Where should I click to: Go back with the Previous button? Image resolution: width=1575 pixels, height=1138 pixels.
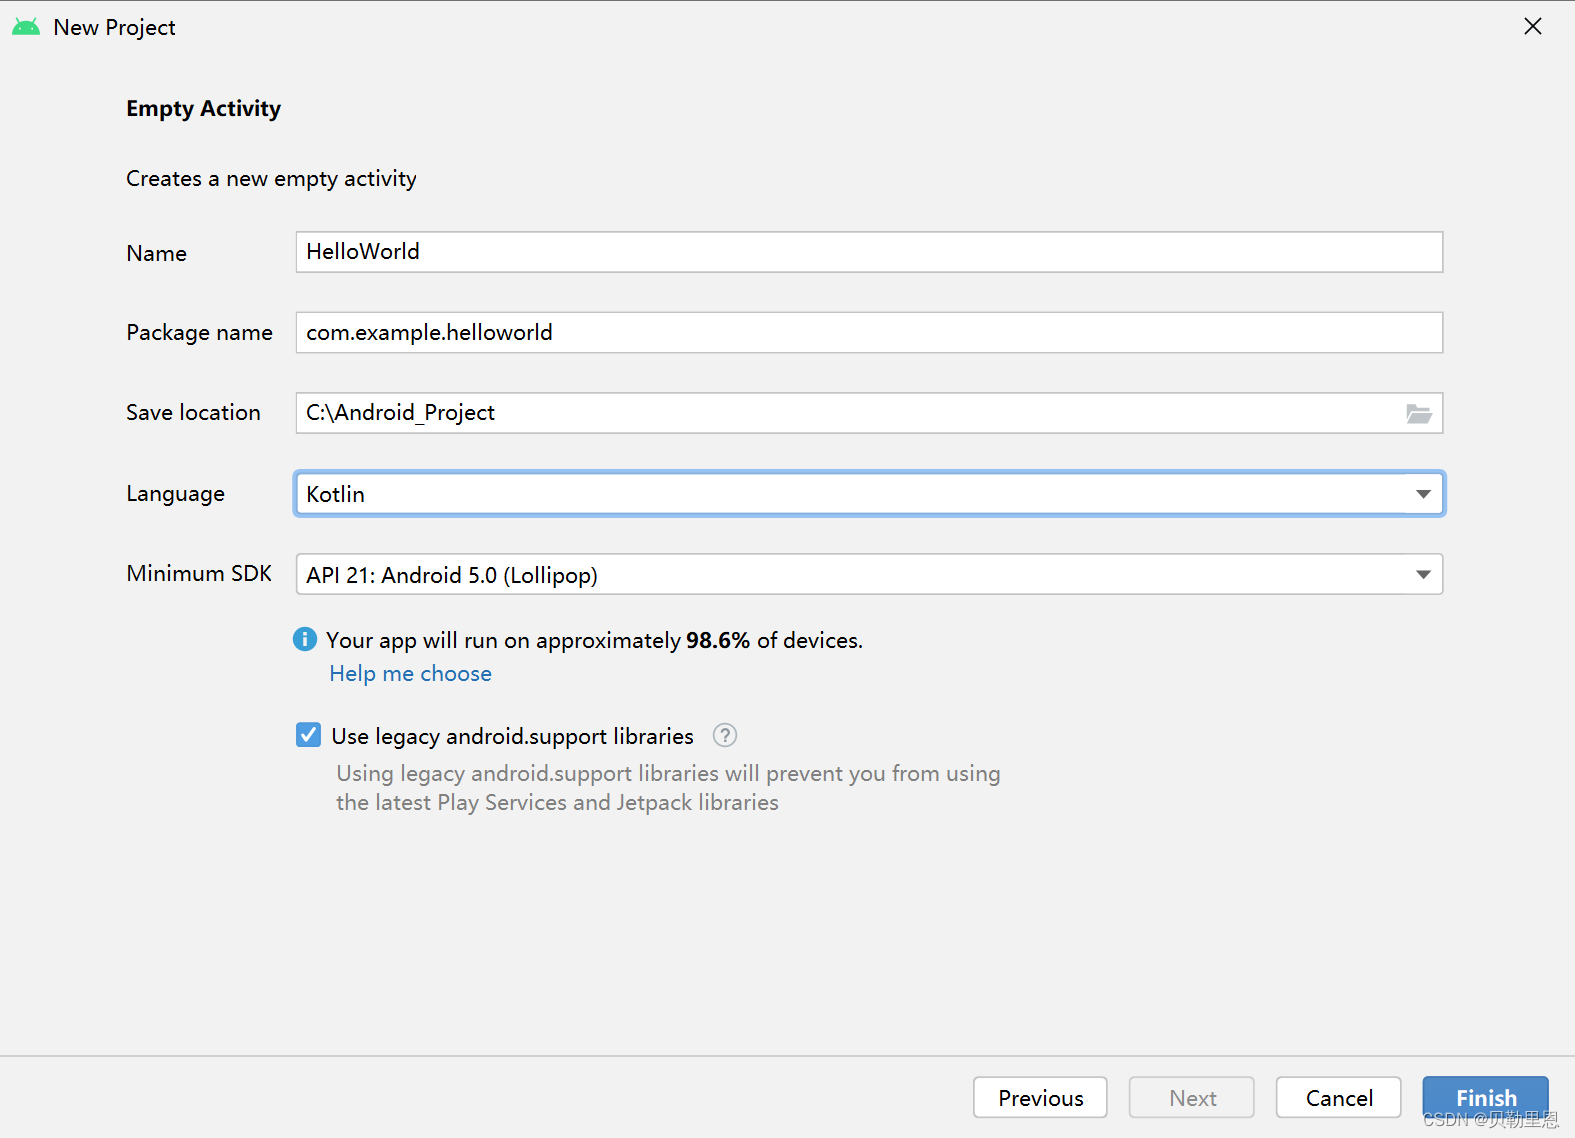tap(1040, 1097)
